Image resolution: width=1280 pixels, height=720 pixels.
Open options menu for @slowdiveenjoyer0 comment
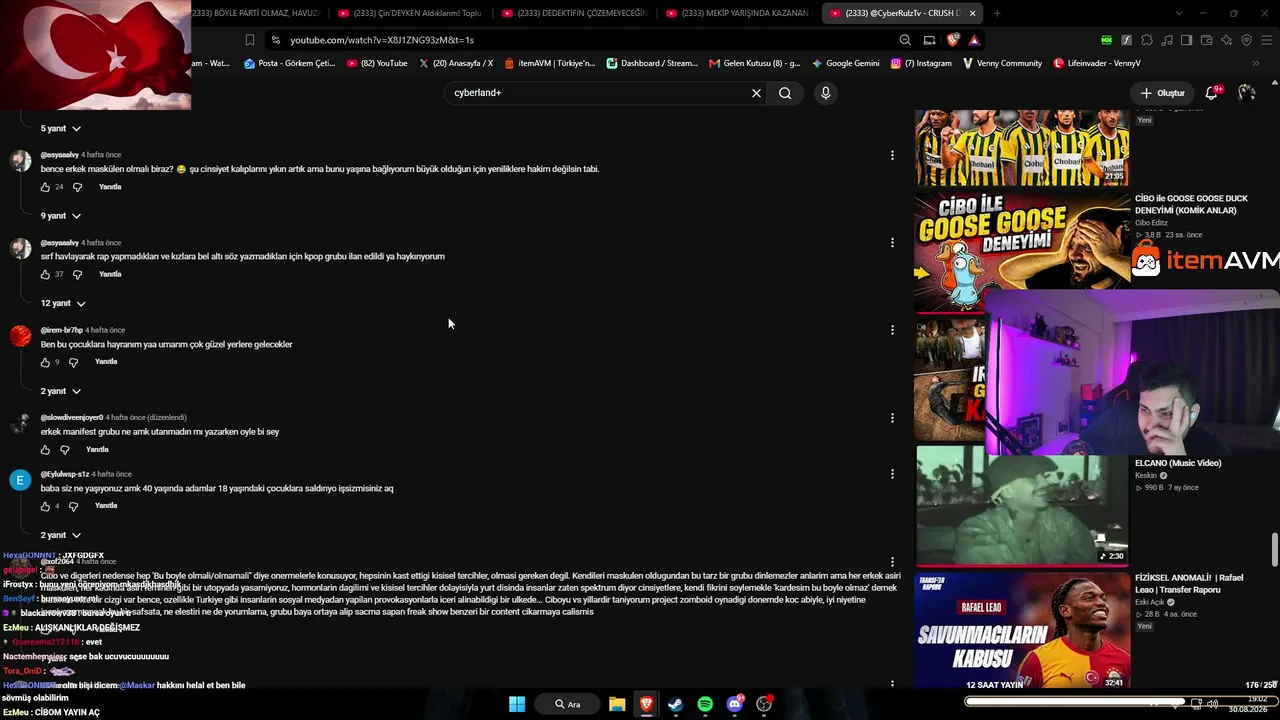click(x=892, y=417)
